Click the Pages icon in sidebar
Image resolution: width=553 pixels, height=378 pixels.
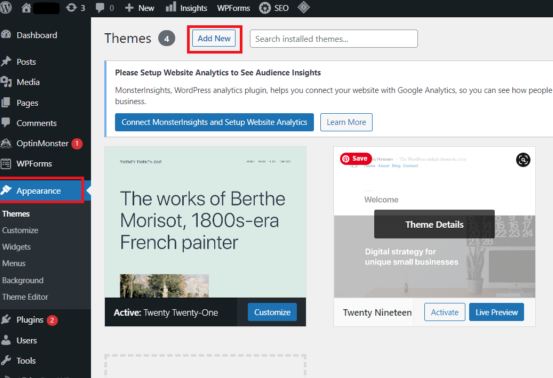(6, 103)
